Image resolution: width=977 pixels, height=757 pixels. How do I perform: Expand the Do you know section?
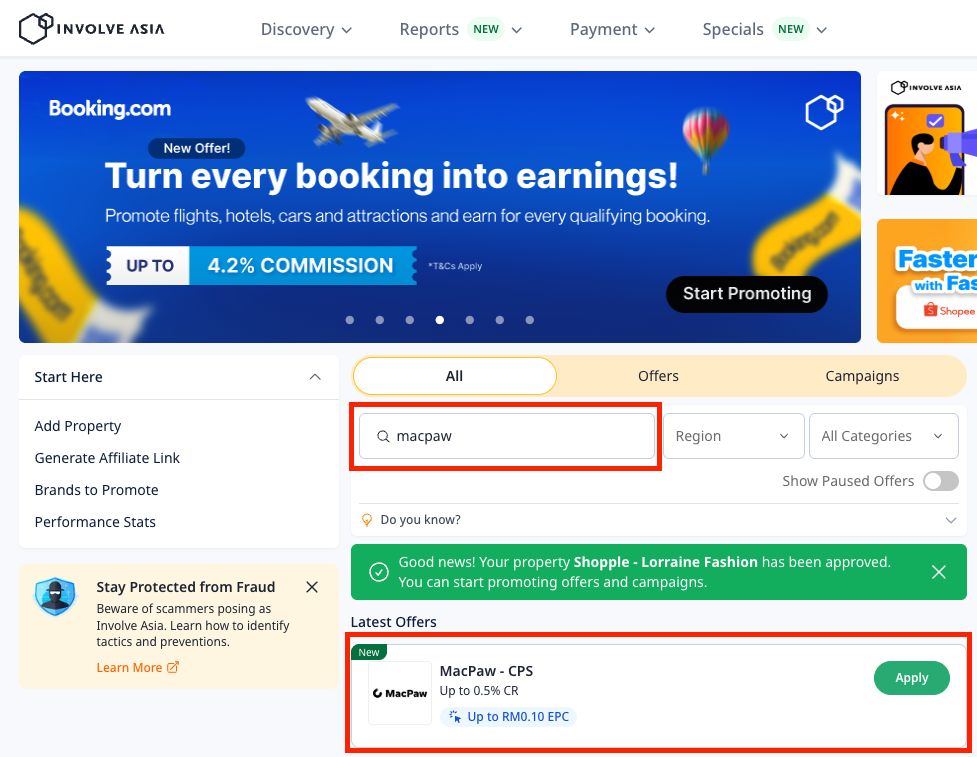tap(950, 520)
